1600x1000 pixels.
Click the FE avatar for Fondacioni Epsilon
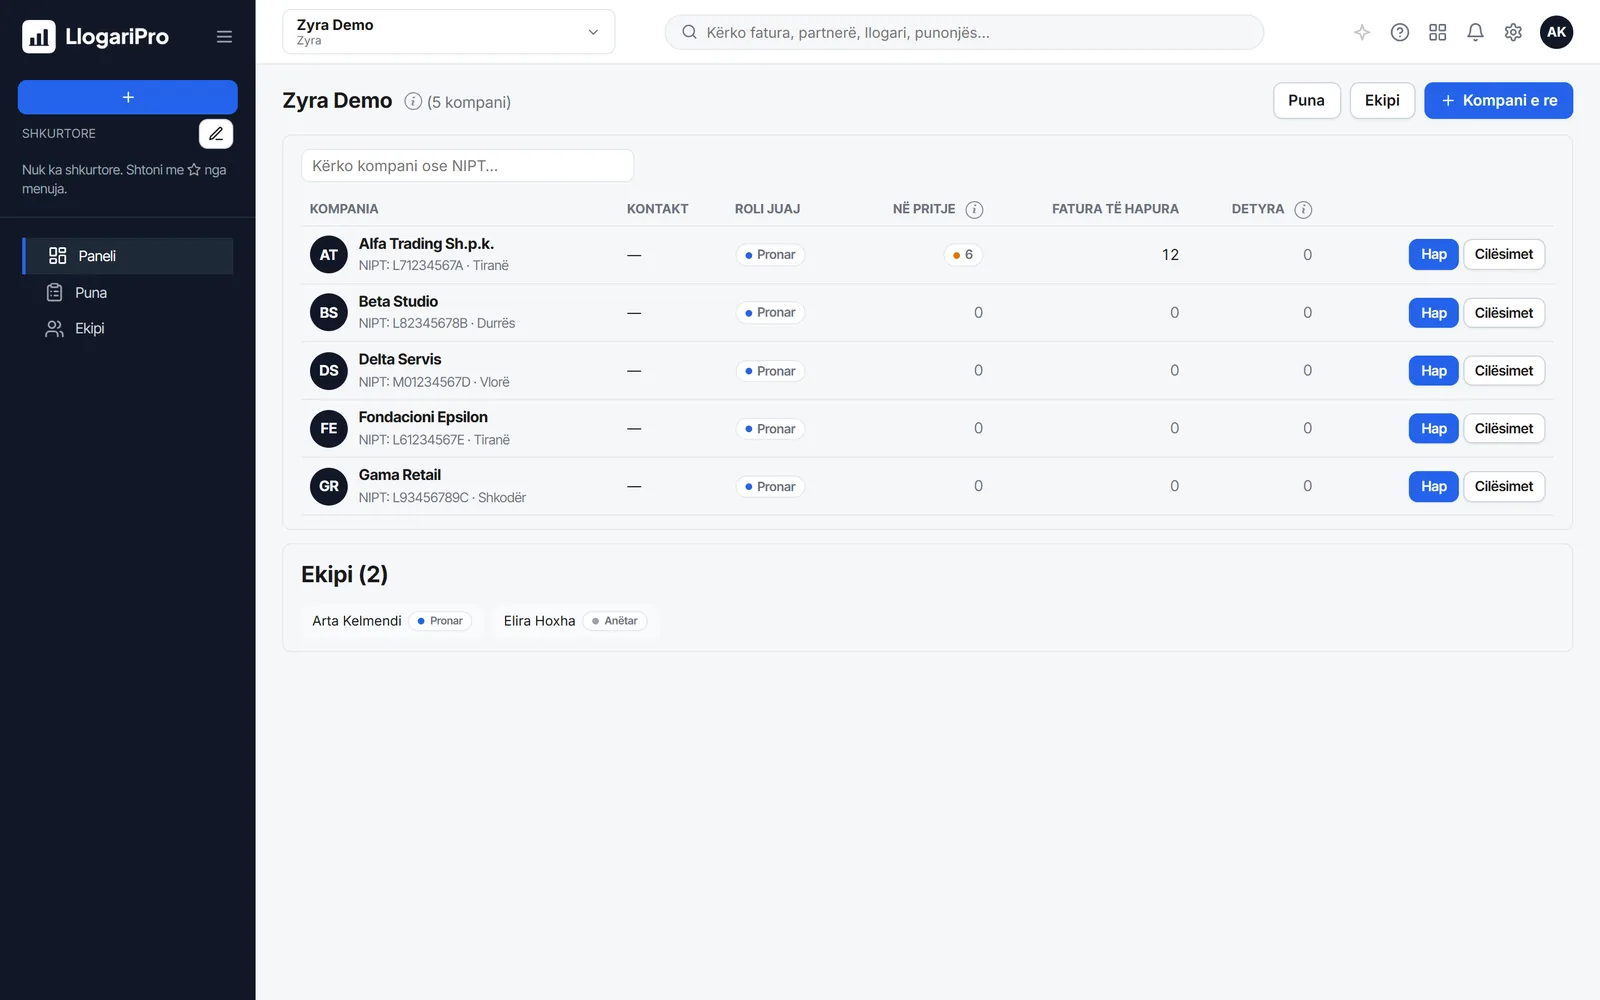tap(328, 429)
